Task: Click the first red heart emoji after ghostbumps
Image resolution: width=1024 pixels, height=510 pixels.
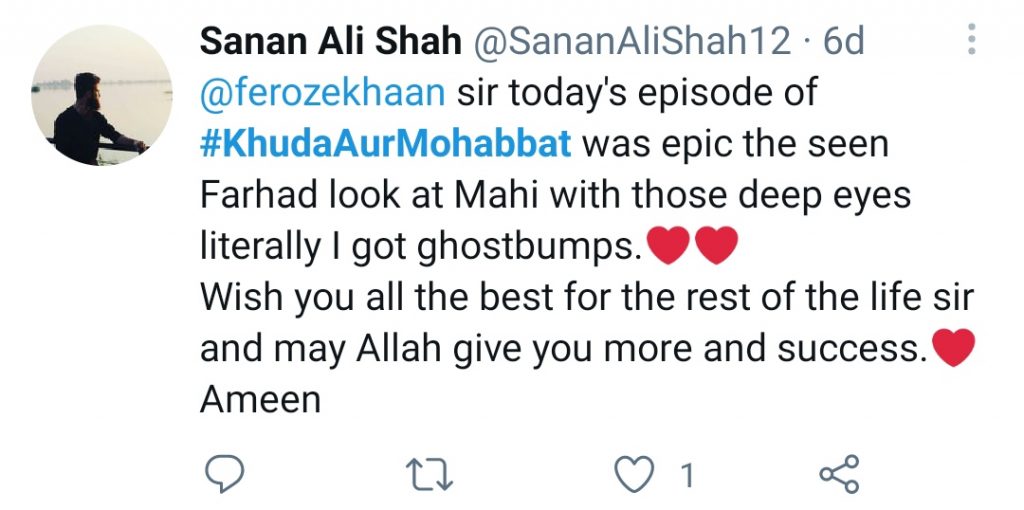Action: tap(667, 246)
